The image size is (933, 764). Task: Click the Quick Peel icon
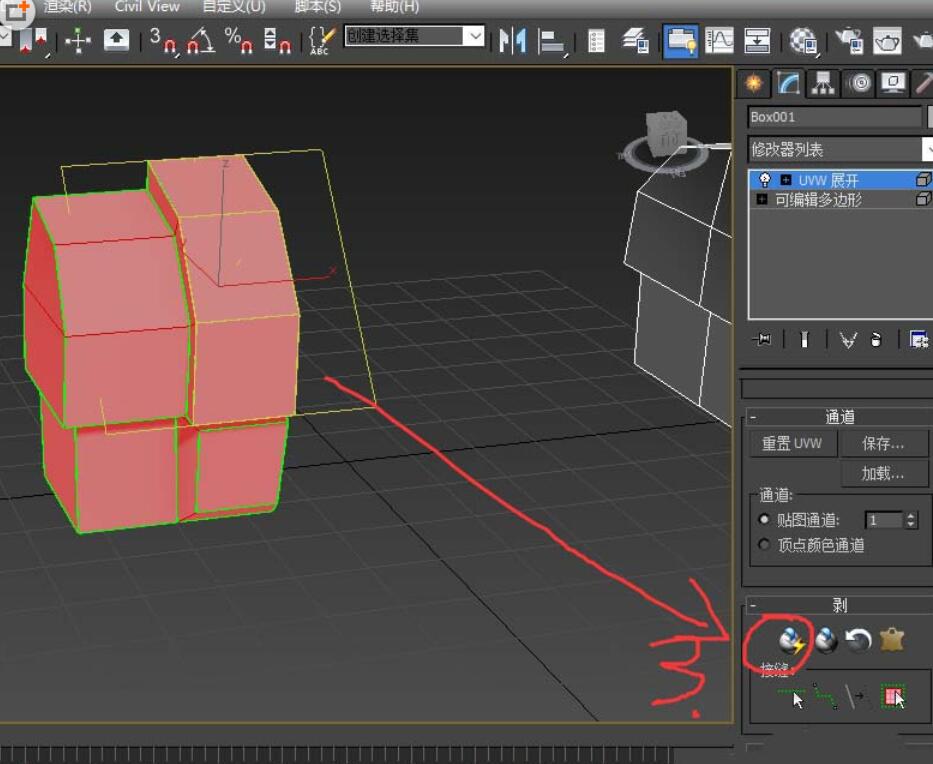tap(792, 640)
